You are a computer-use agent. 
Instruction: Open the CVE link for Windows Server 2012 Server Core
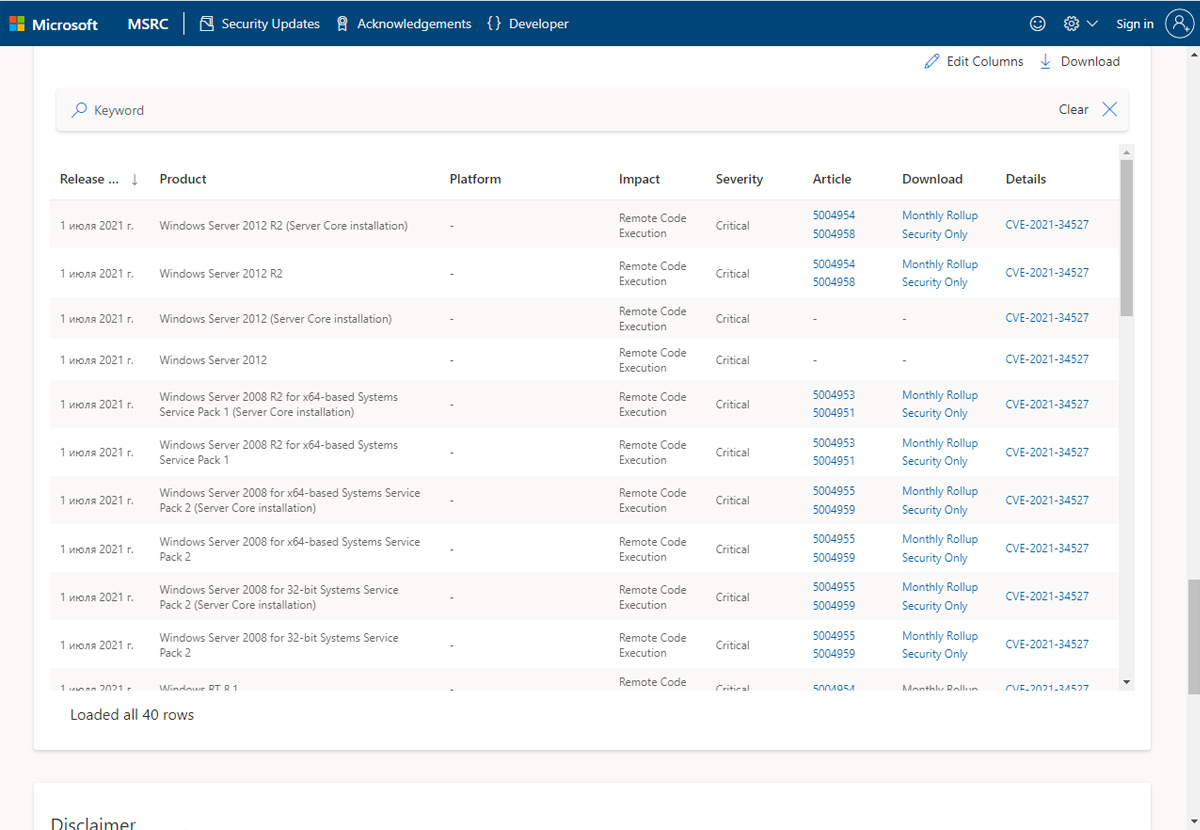(x=1047, y=318)
